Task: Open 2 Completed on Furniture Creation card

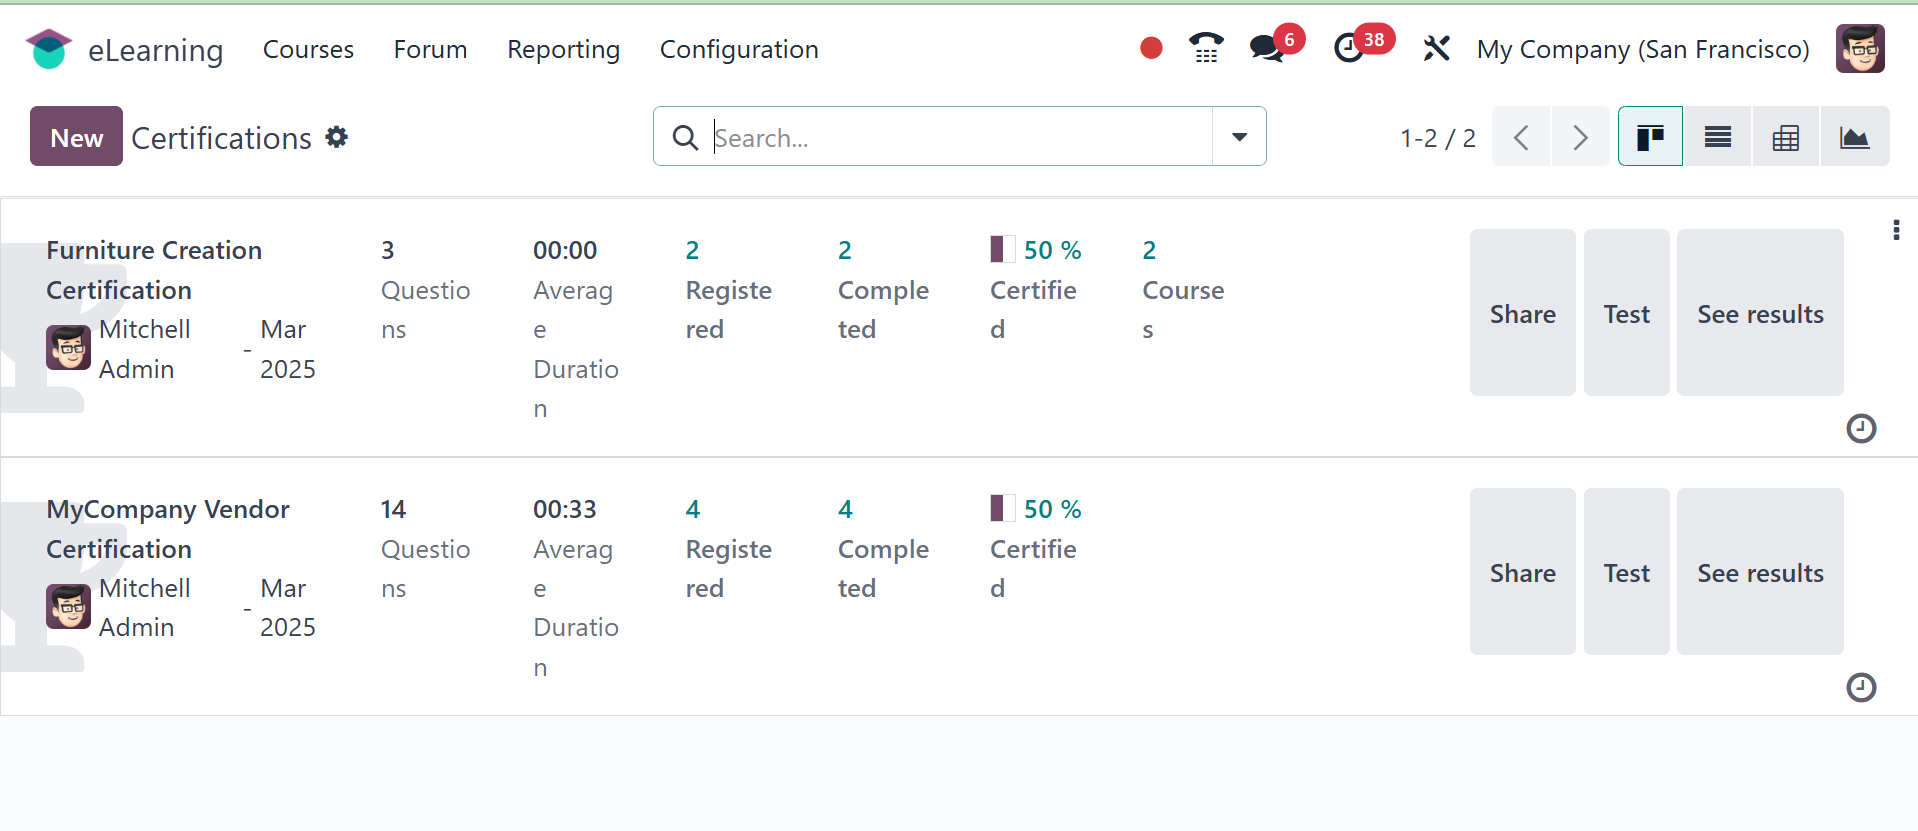Action: [x=883, y=289]
